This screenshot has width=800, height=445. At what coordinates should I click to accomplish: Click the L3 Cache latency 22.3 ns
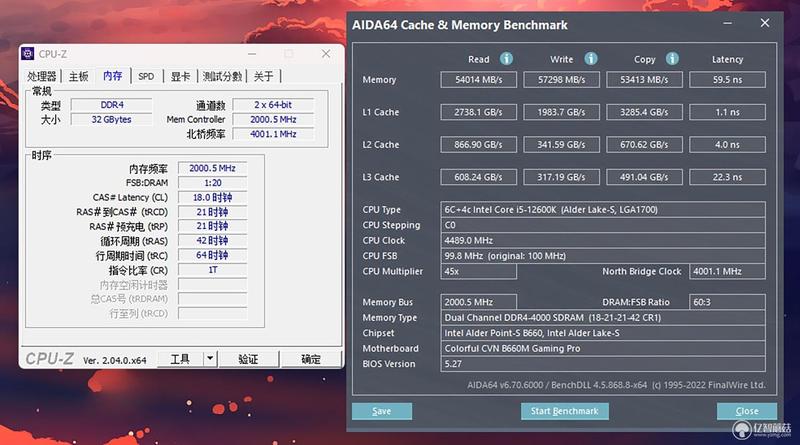728,177
